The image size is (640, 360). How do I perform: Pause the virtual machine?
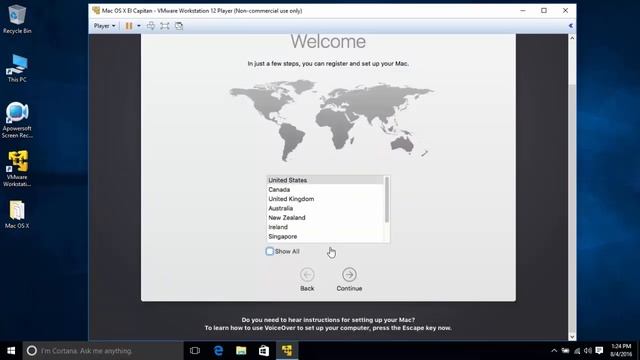[129, 26]
